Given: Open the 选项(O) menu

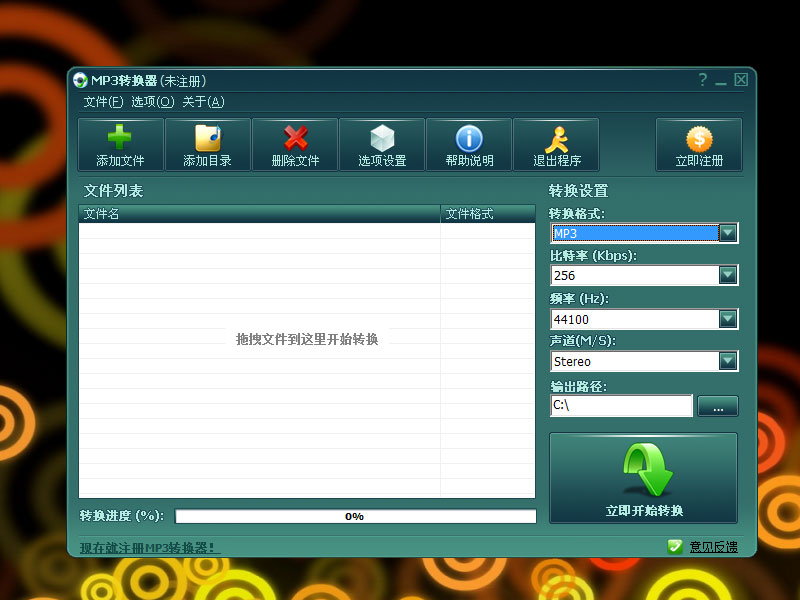Looking at the screenshot, I should tap(152, 101).
